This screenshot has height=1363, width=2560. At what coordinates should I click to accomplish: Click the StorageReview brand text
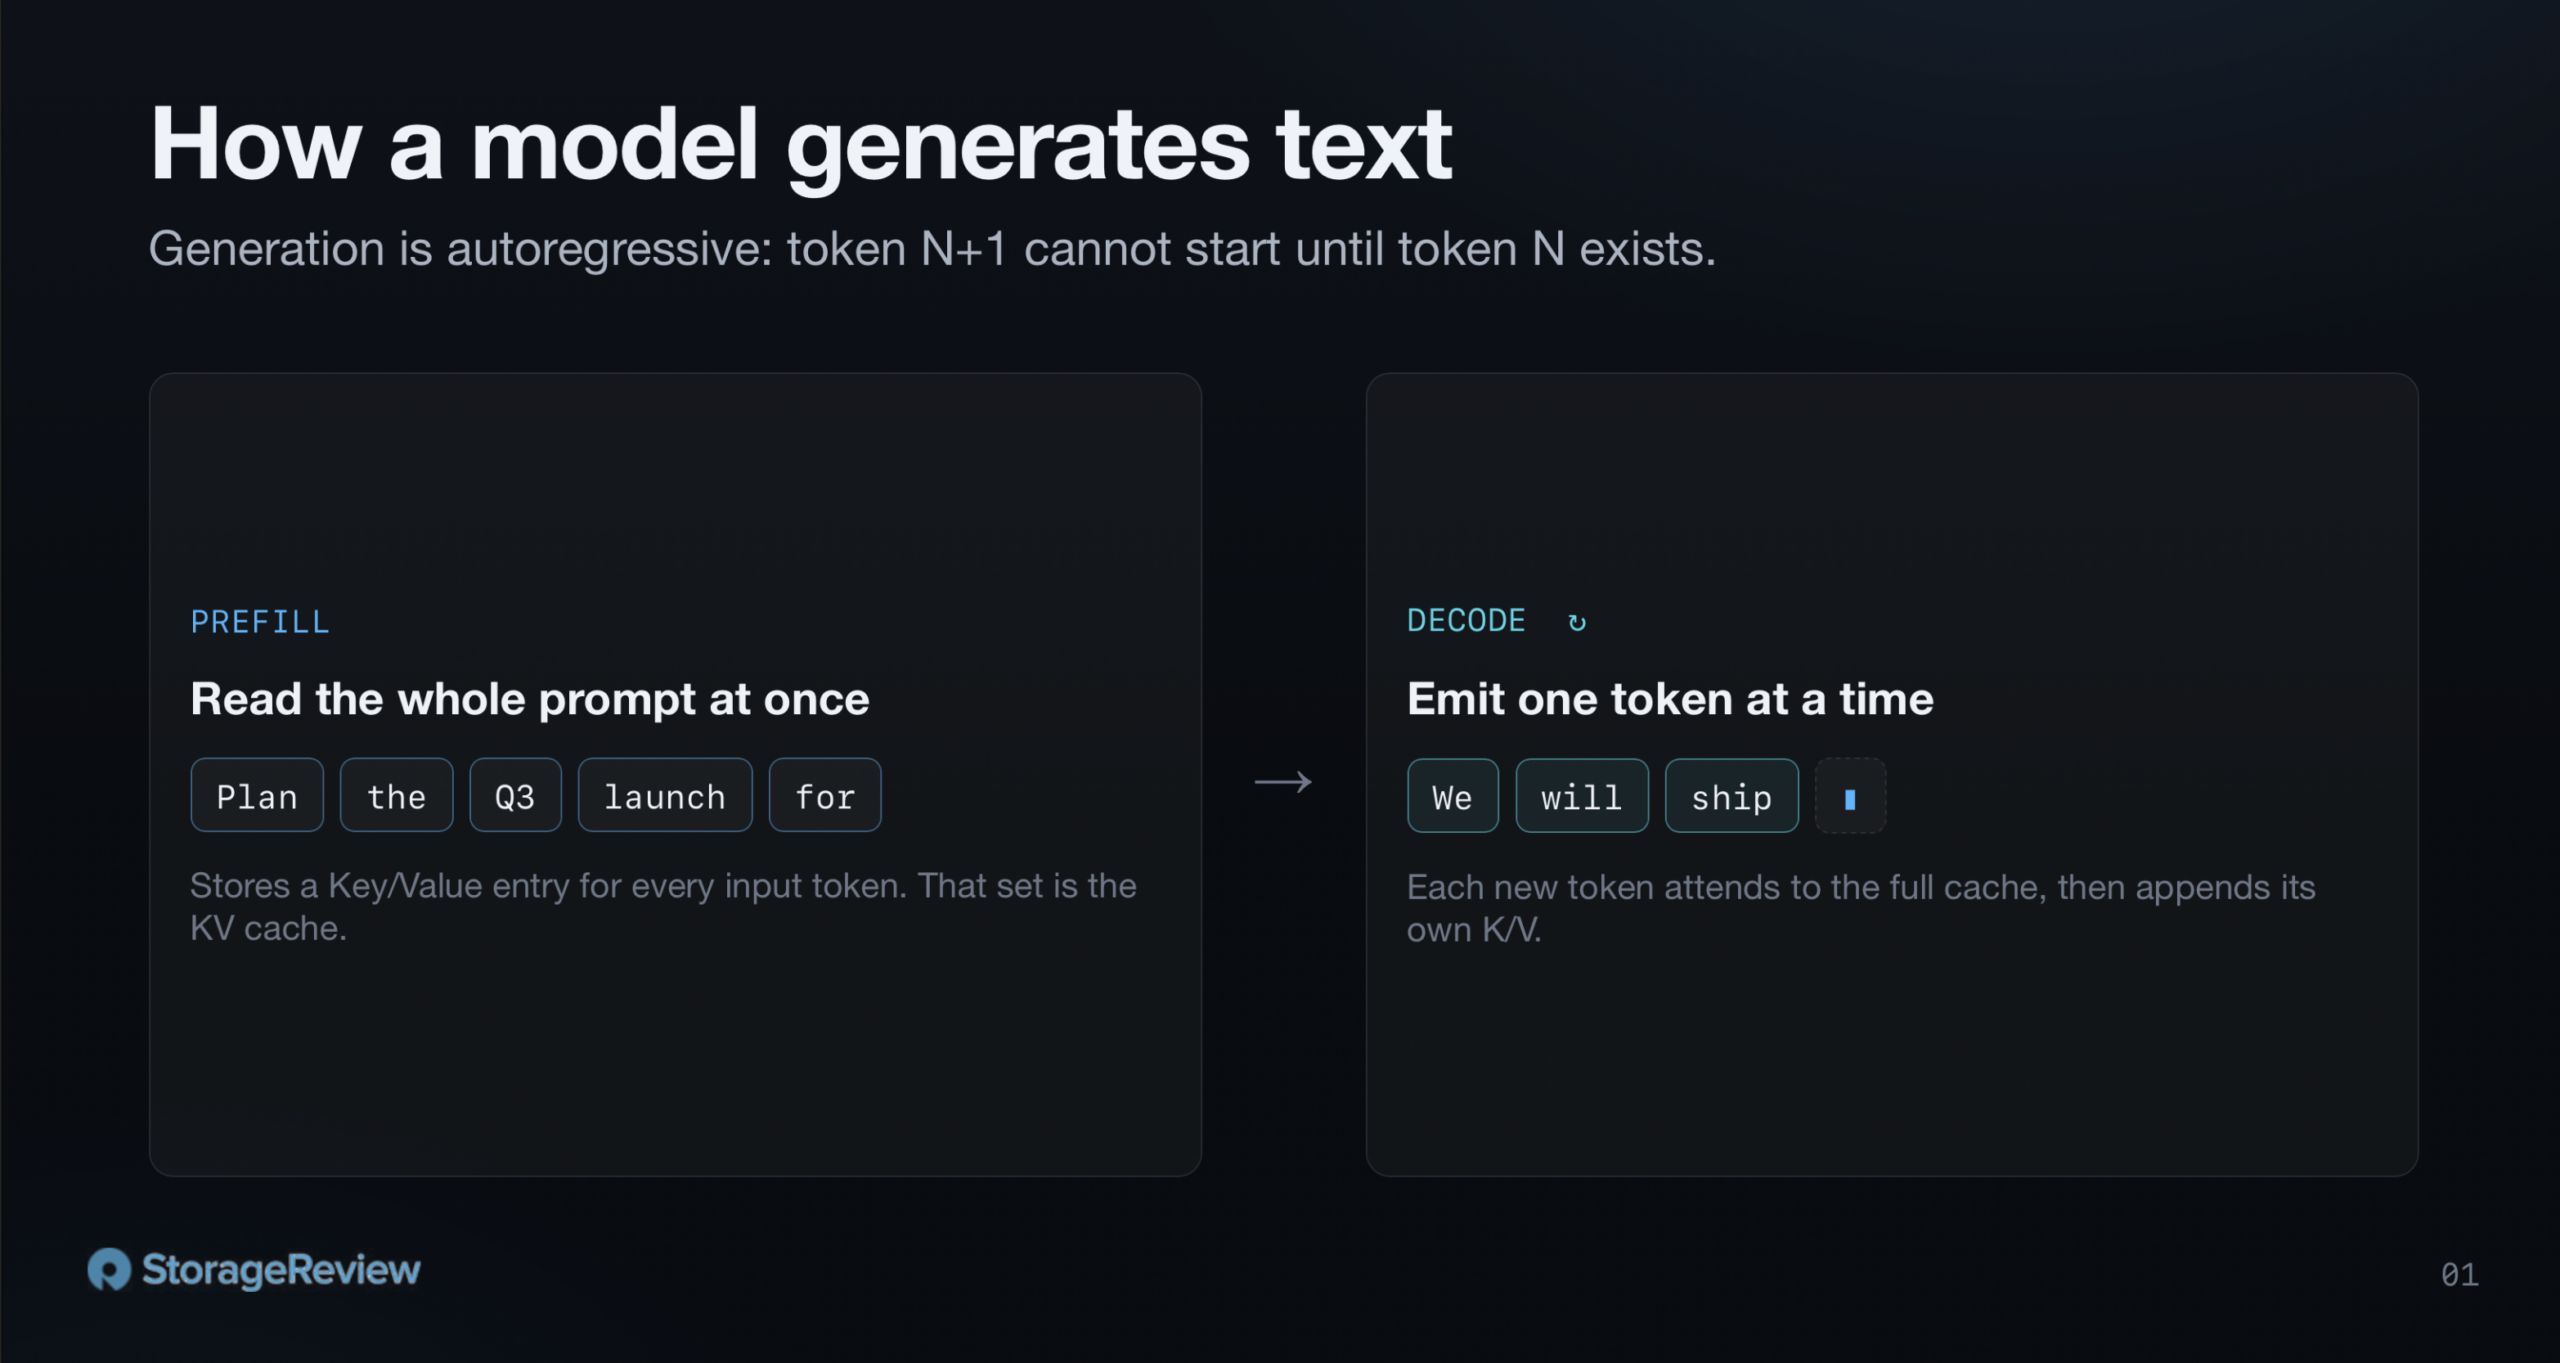[x=281, y=1269]
